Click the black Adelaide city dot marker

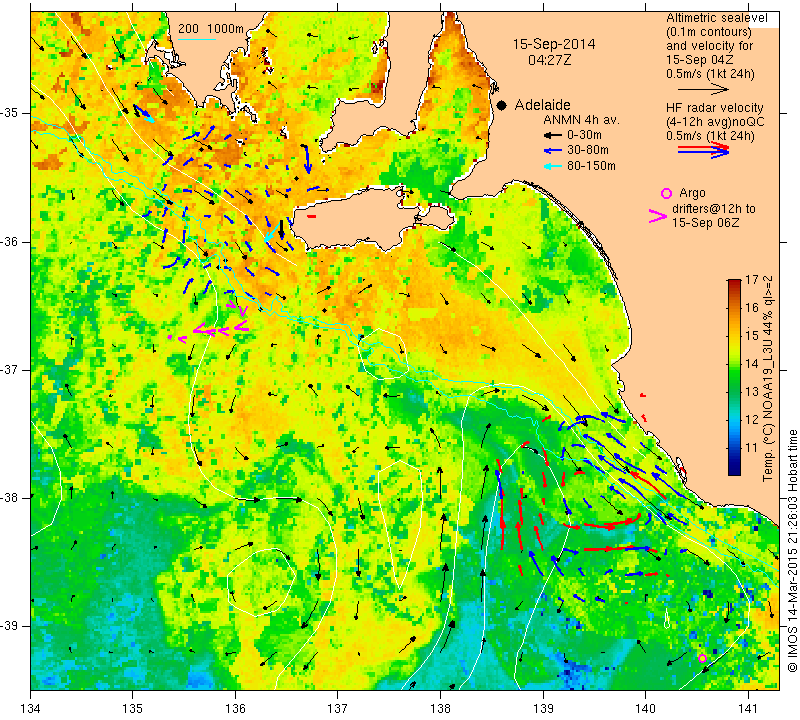[502, 105]
